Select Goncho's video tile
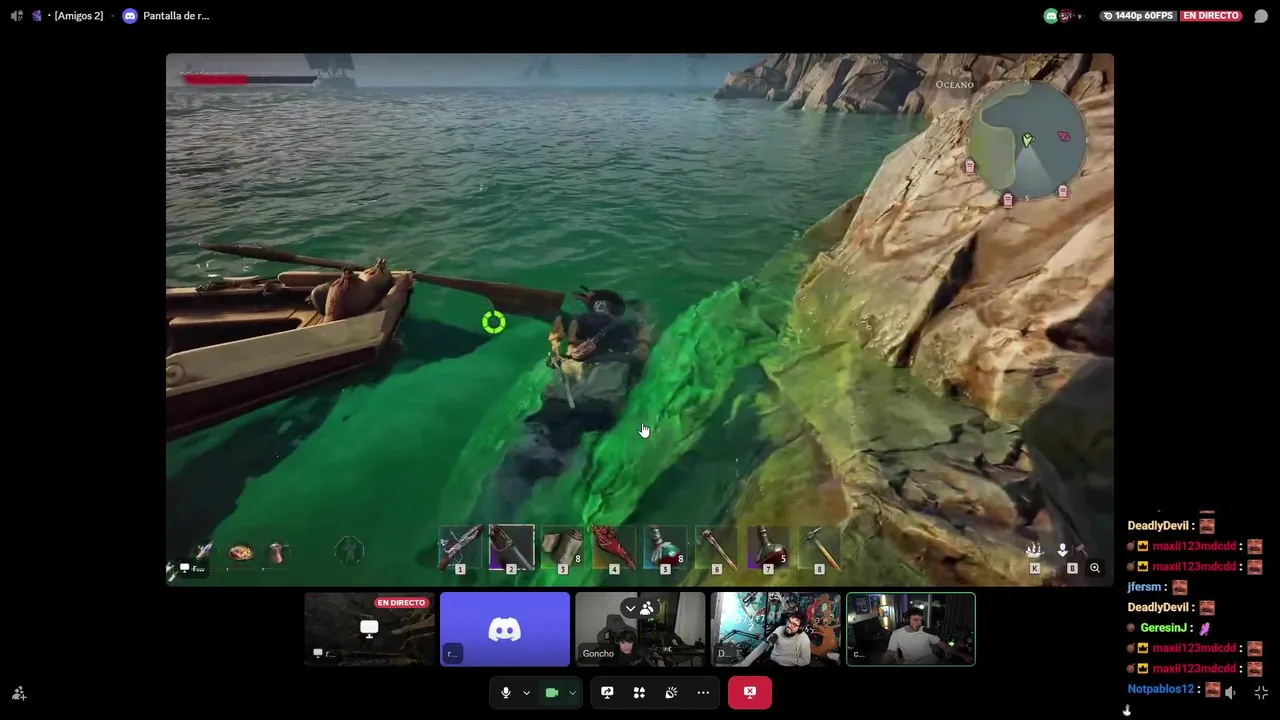 click(x=640, y=629)
